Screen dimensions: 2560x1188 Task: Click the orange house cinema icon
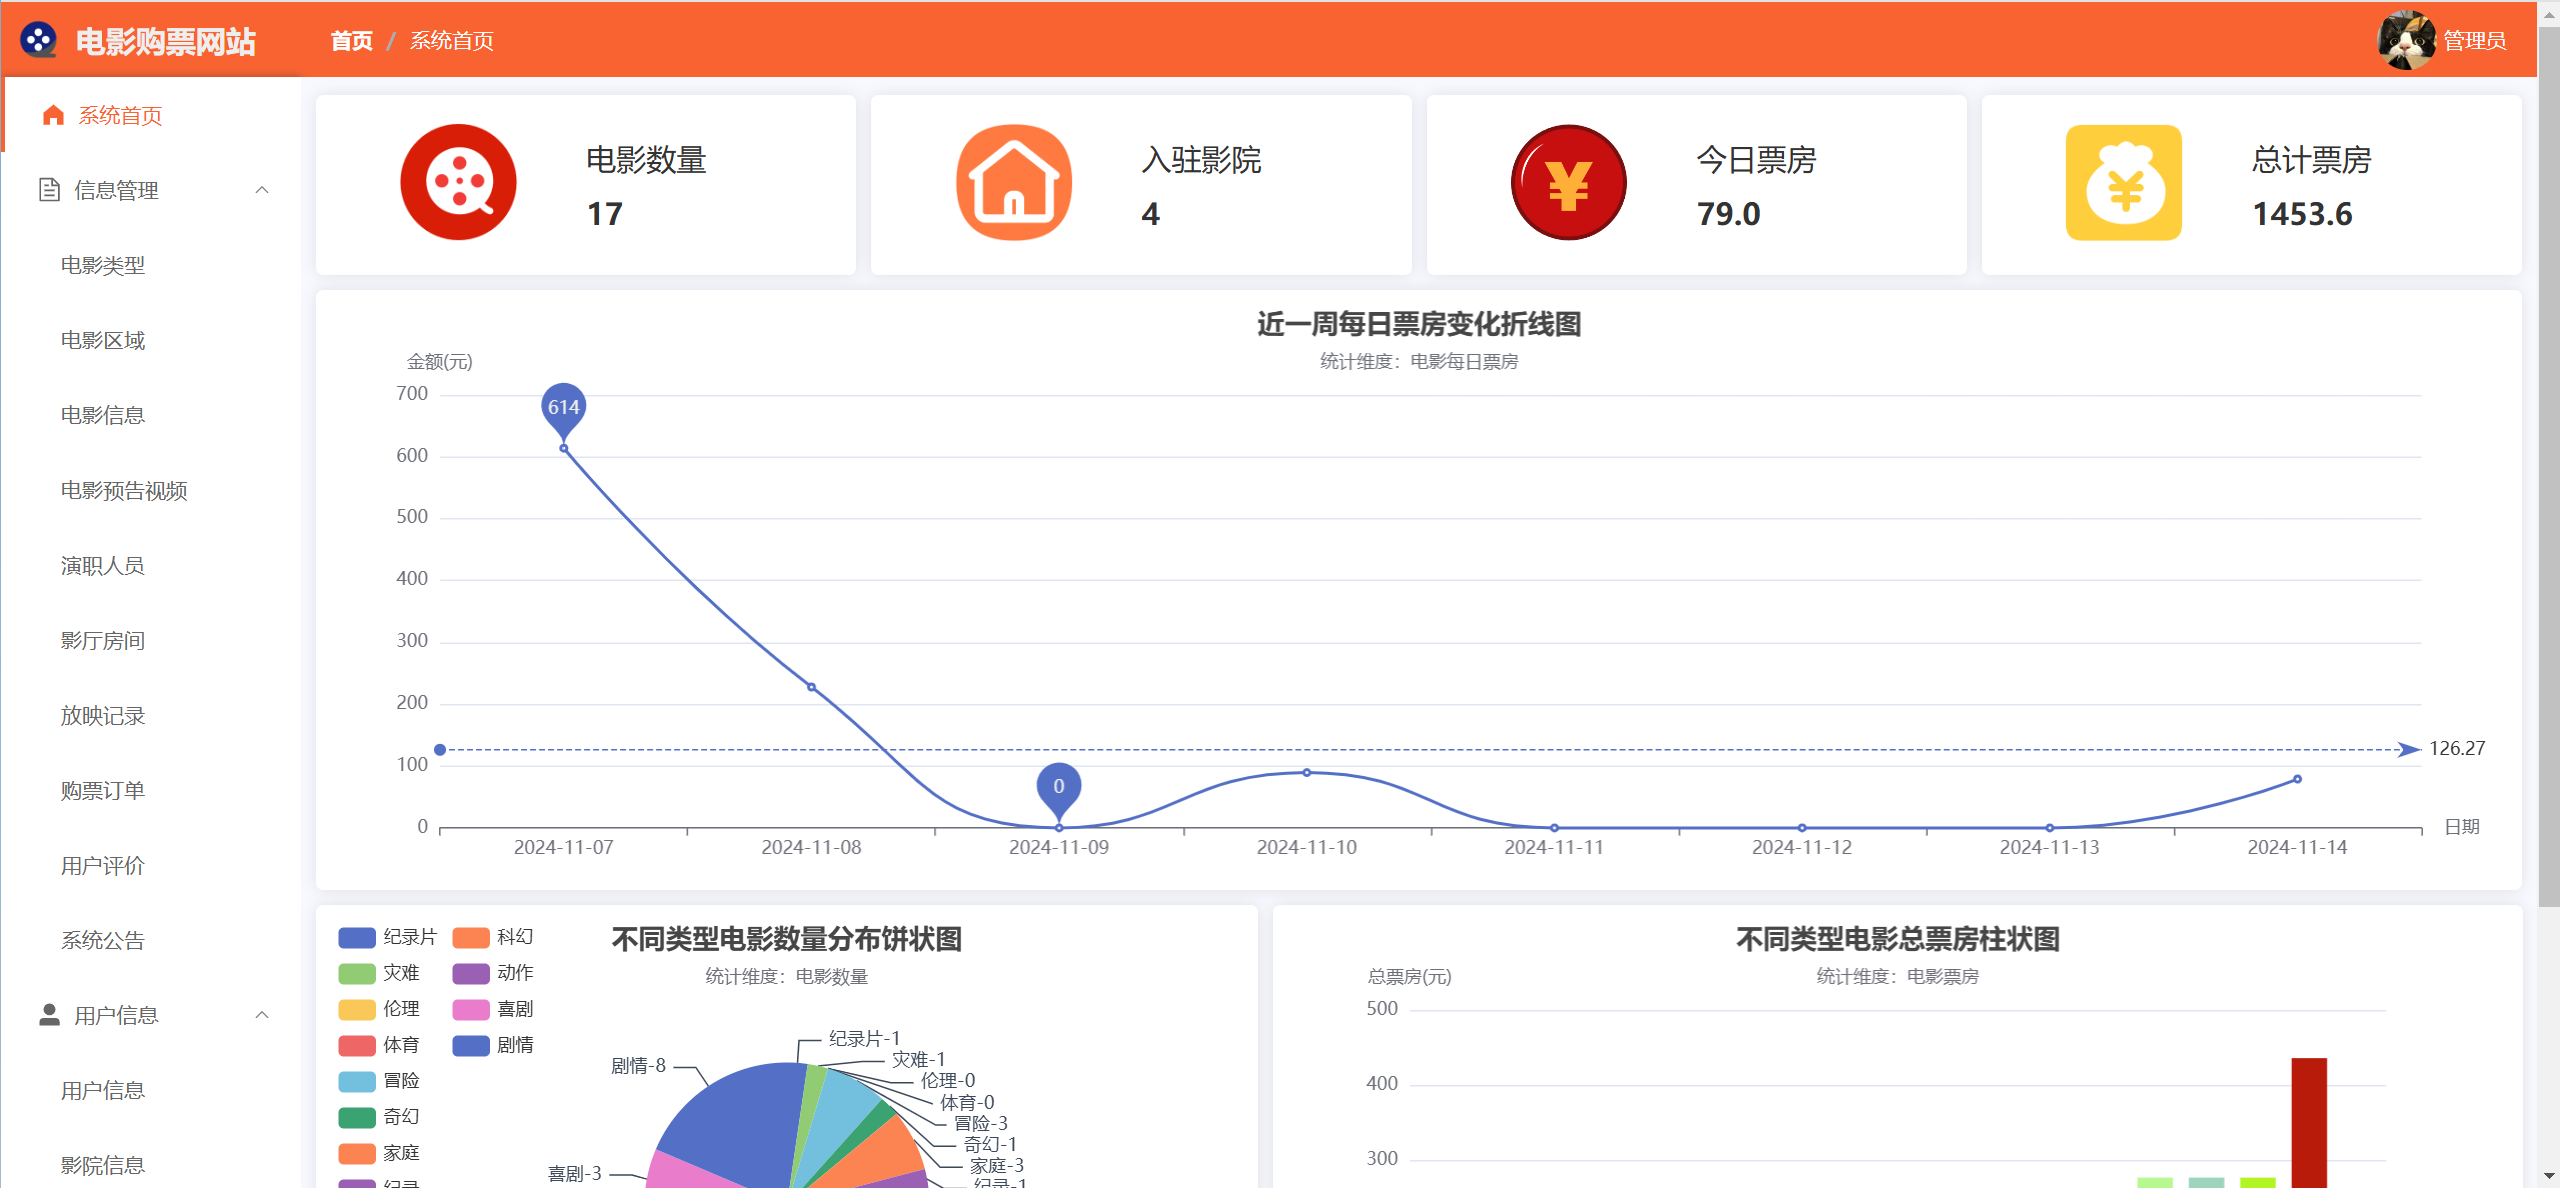tap(1013, 183)
